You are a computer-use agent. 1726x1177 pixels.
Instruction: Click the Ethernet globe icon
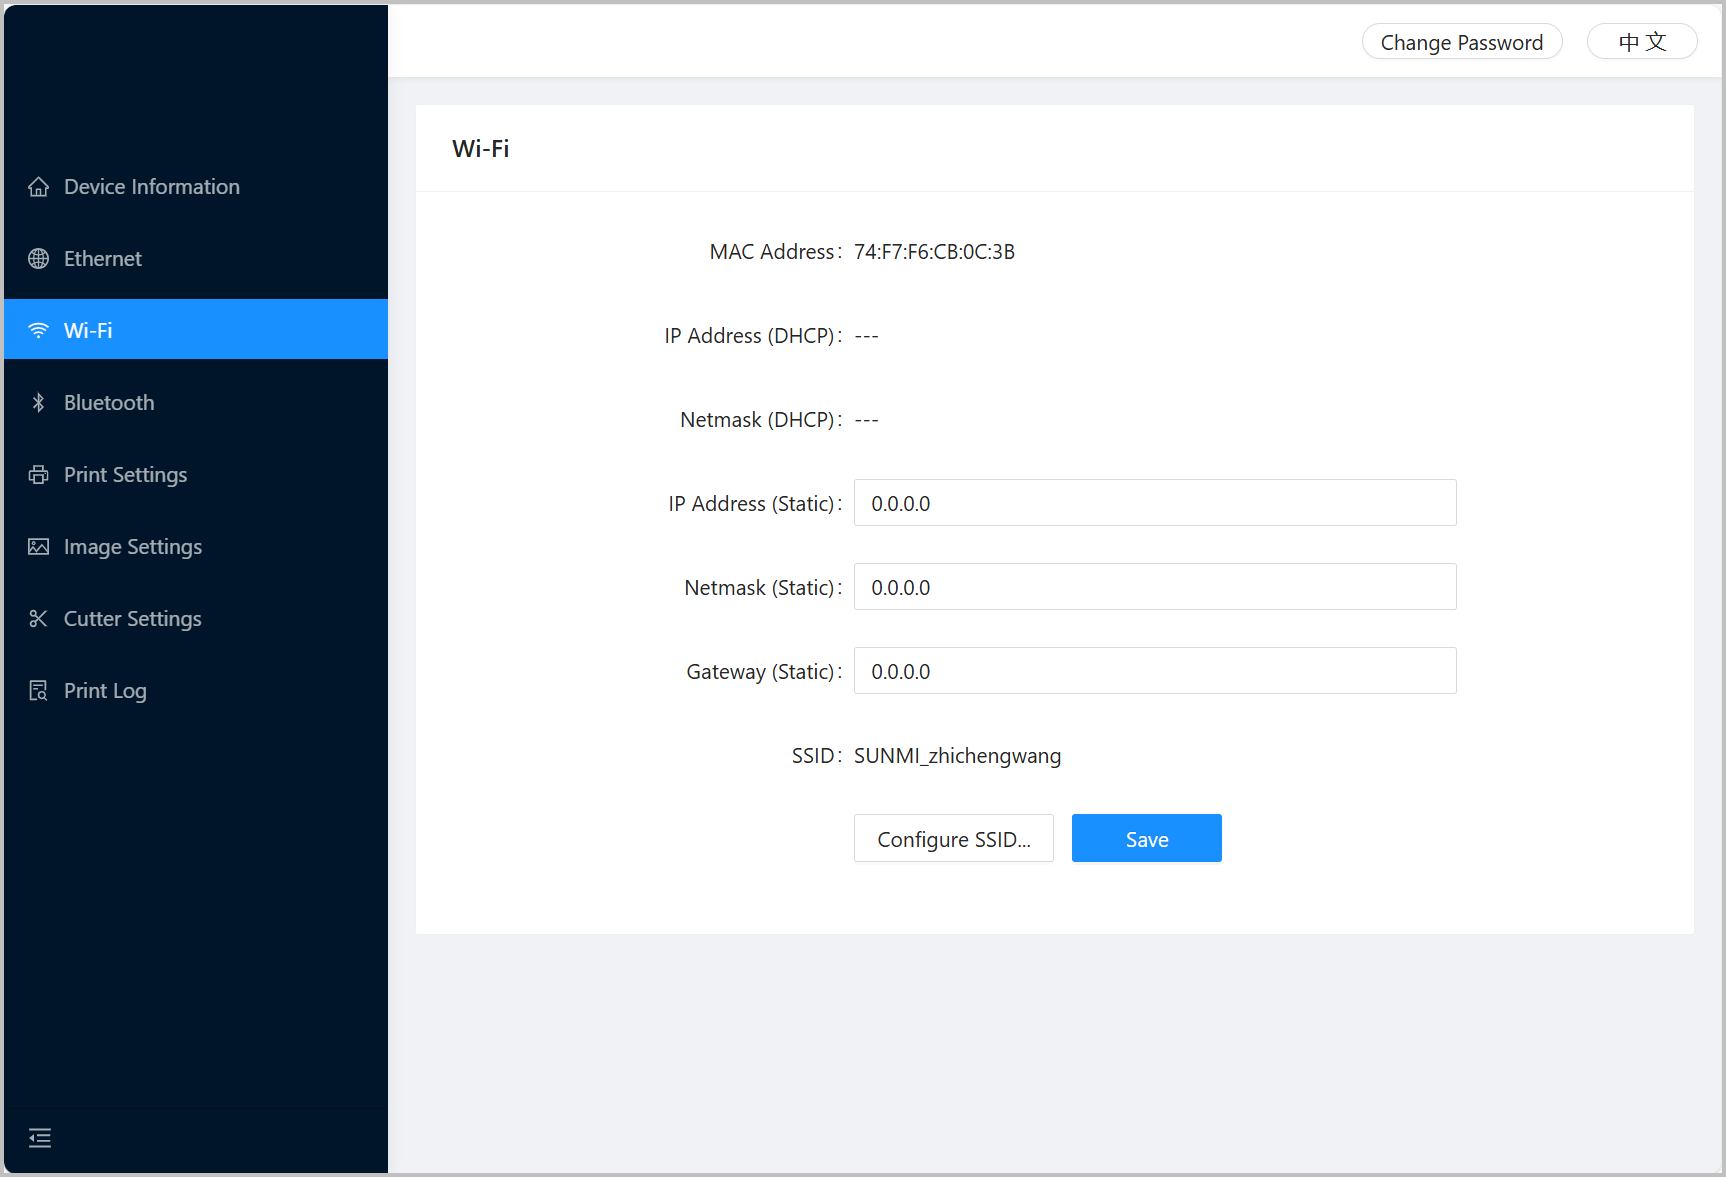38,259
